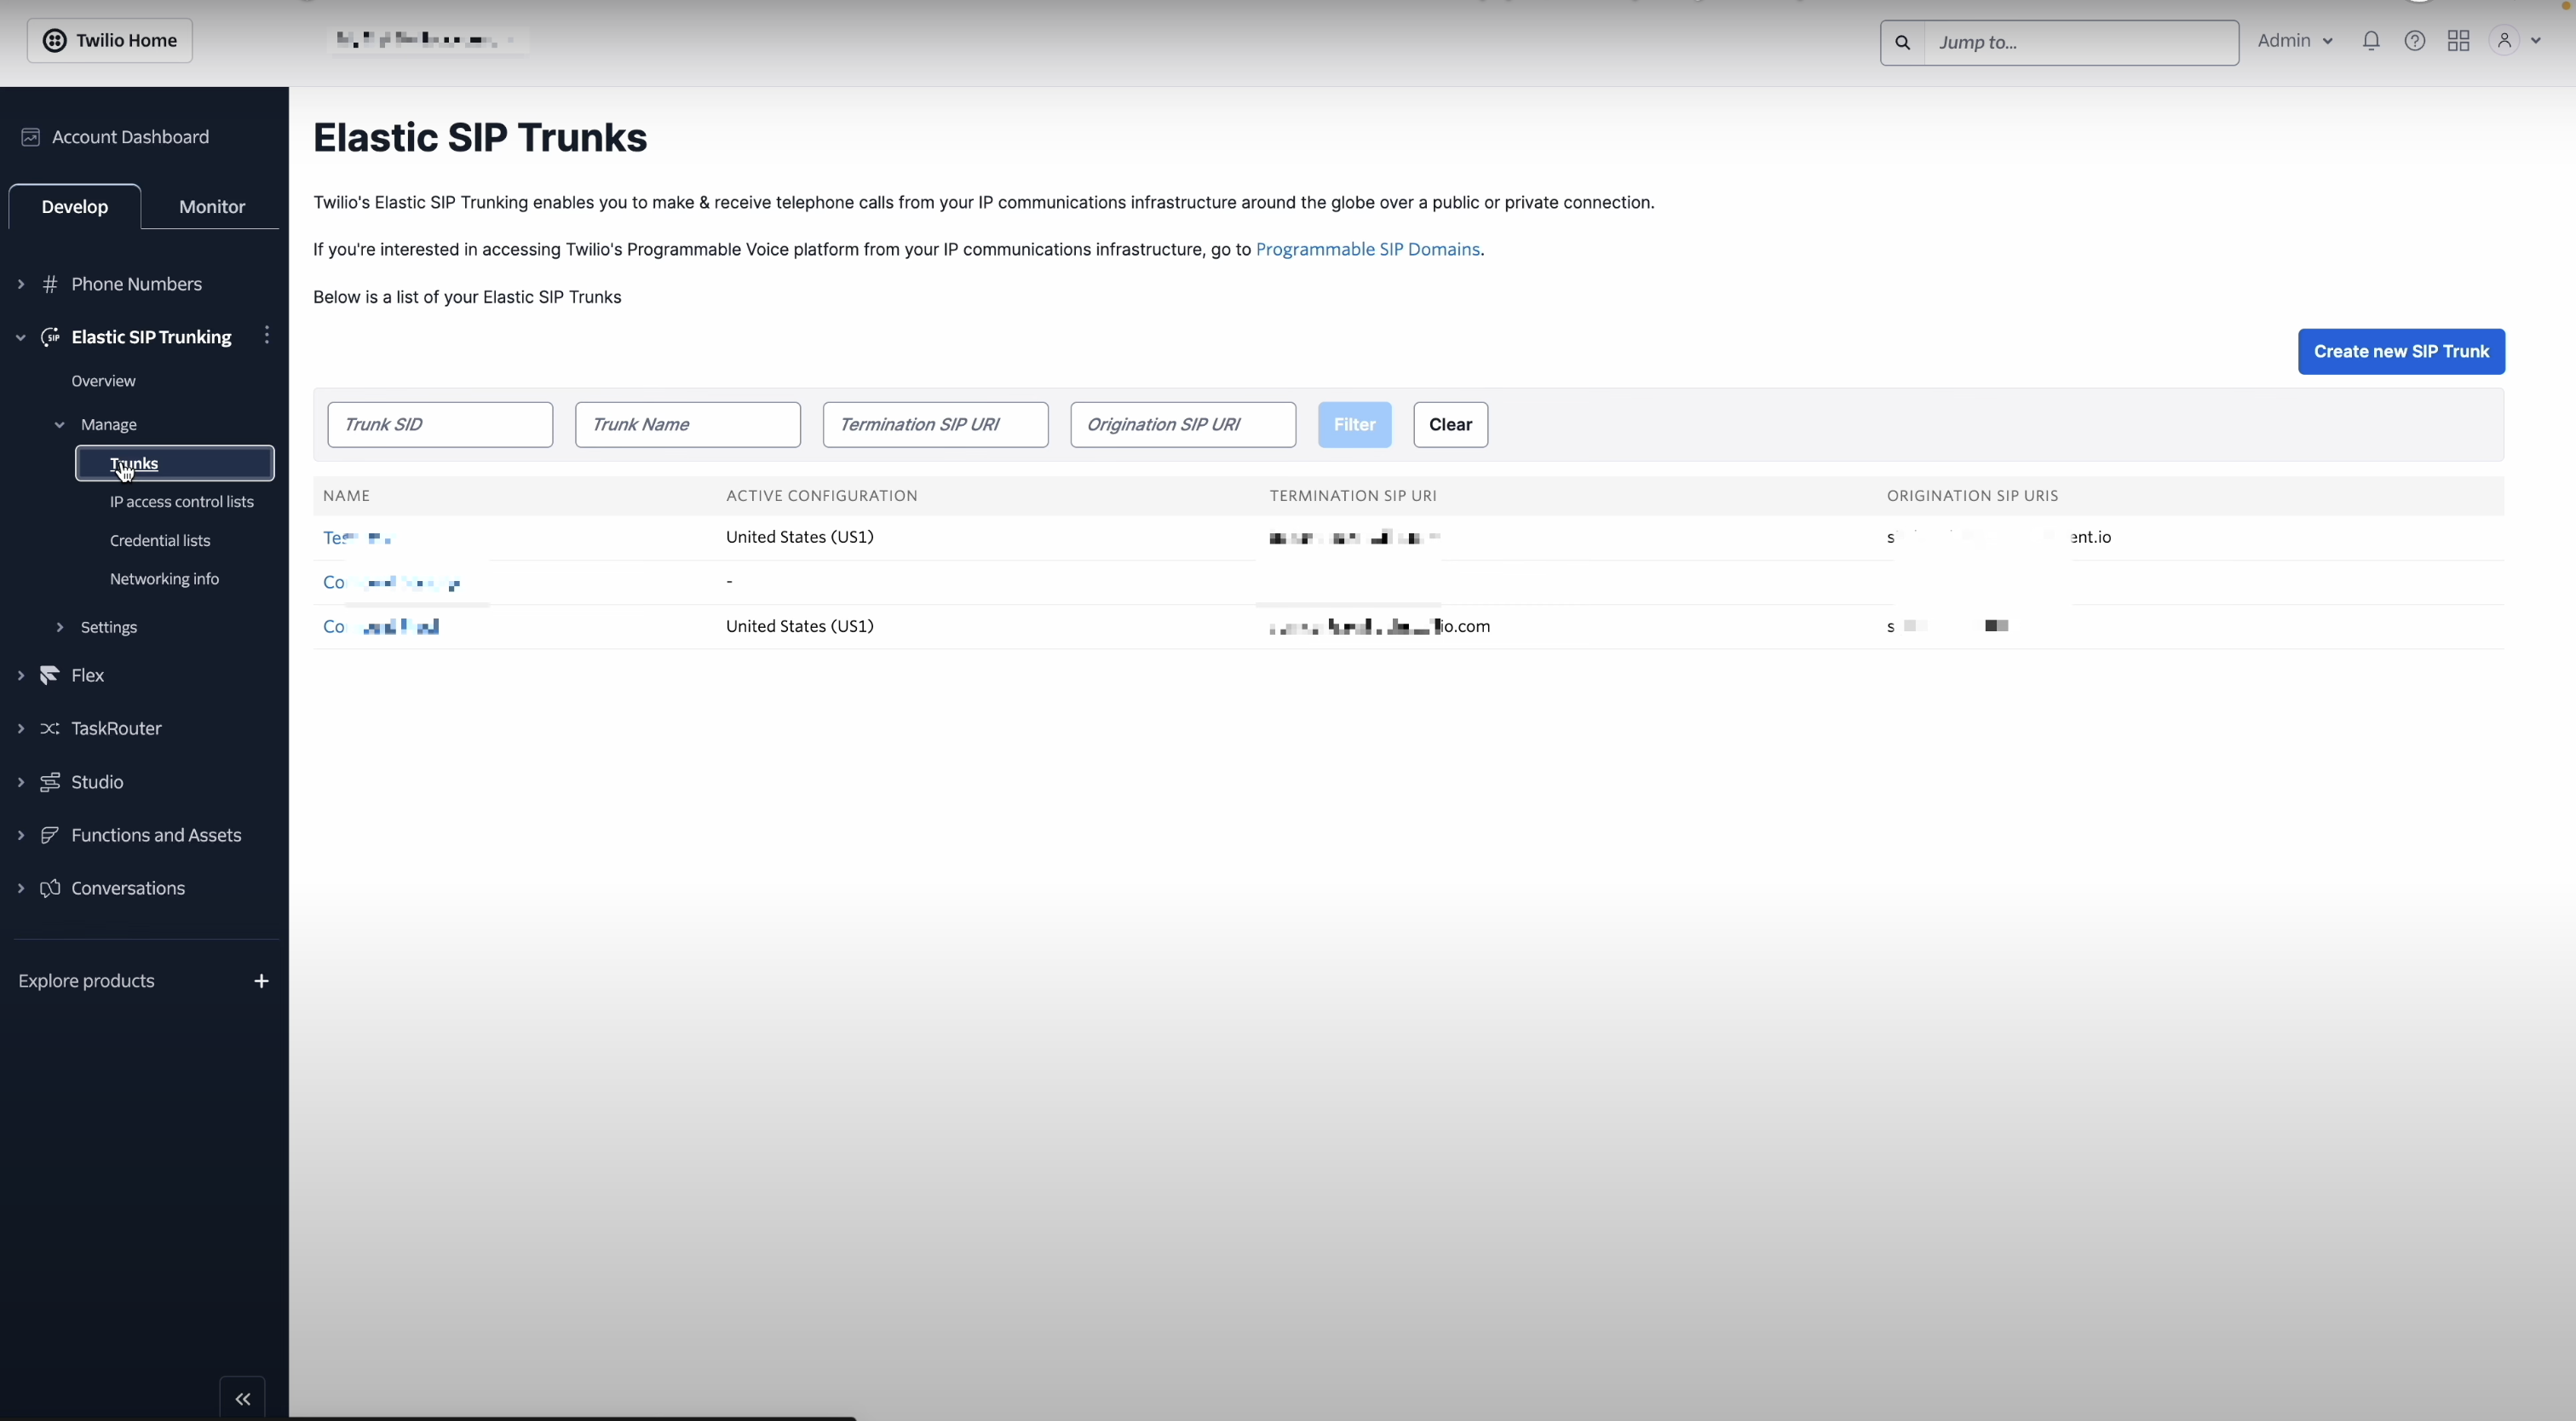Focus the Origination SIP URI filter field
The height and width of the screenshot is (1421, 2576).
click(x=1183, y=425)
